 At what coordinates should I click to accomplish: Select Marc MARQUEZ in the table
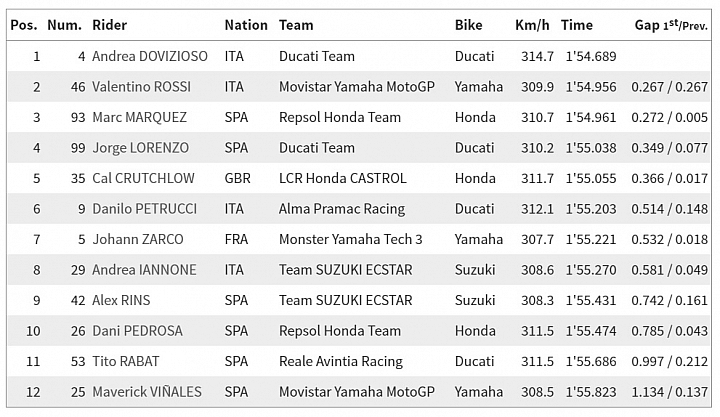click(140, 117)
